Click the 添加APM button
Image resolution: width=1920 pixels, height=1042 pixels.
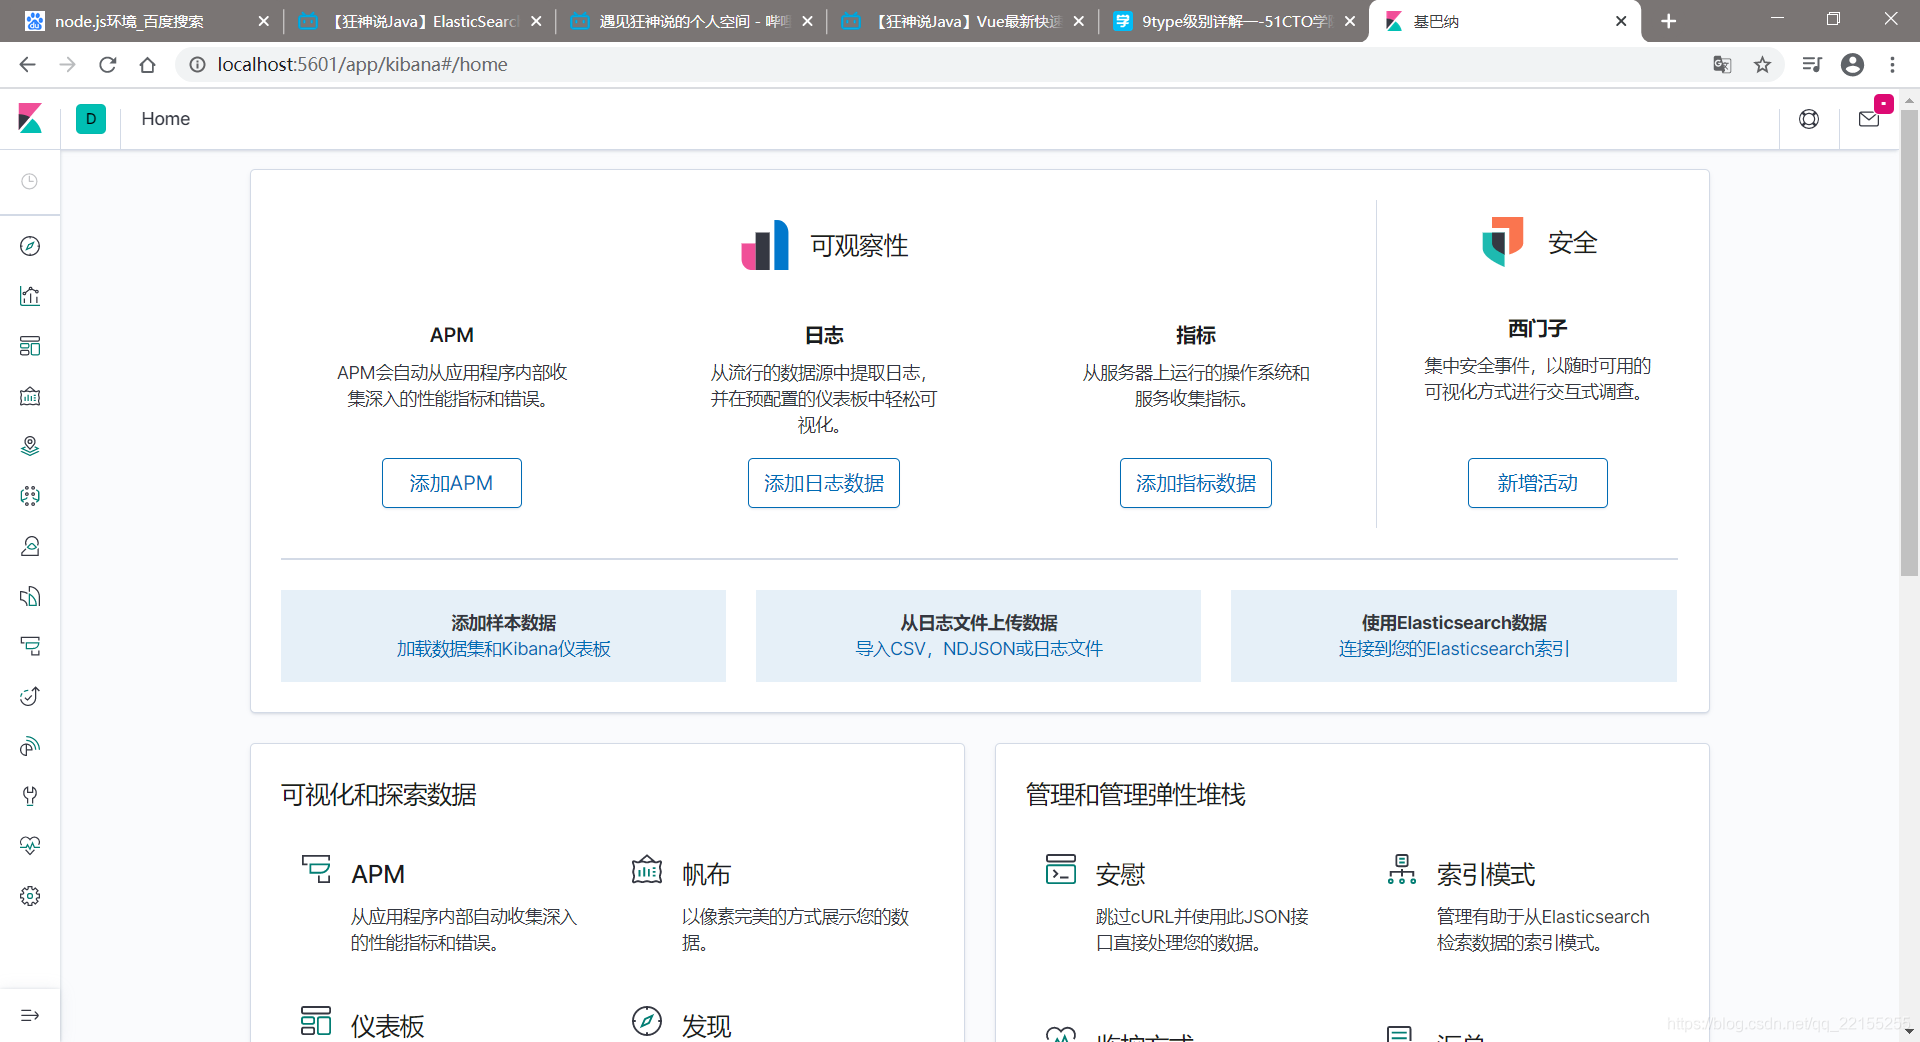452,483
